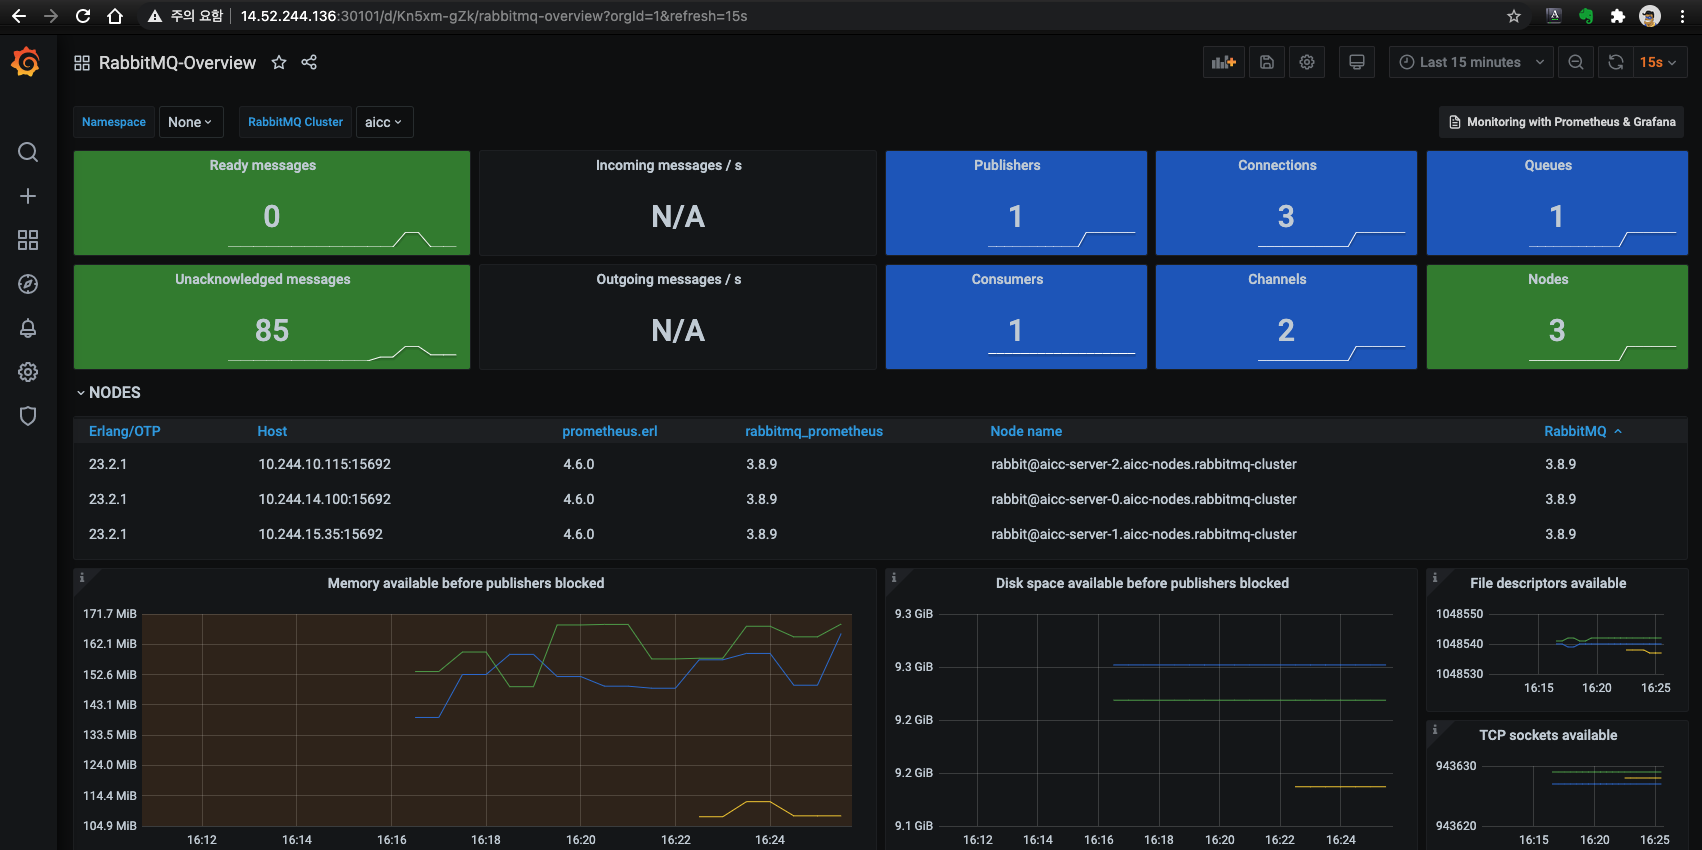The image size is (1702, 850).
Task: Select host 10.244.15.35:15692 cell
Action: tap(321, 534)
